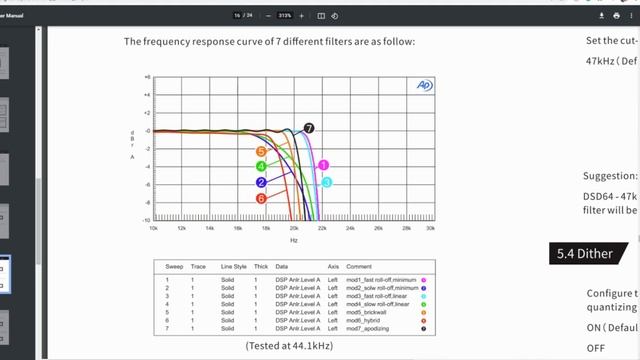Click the OFF option text
640x360 pixels.
[x=596, y=348]
